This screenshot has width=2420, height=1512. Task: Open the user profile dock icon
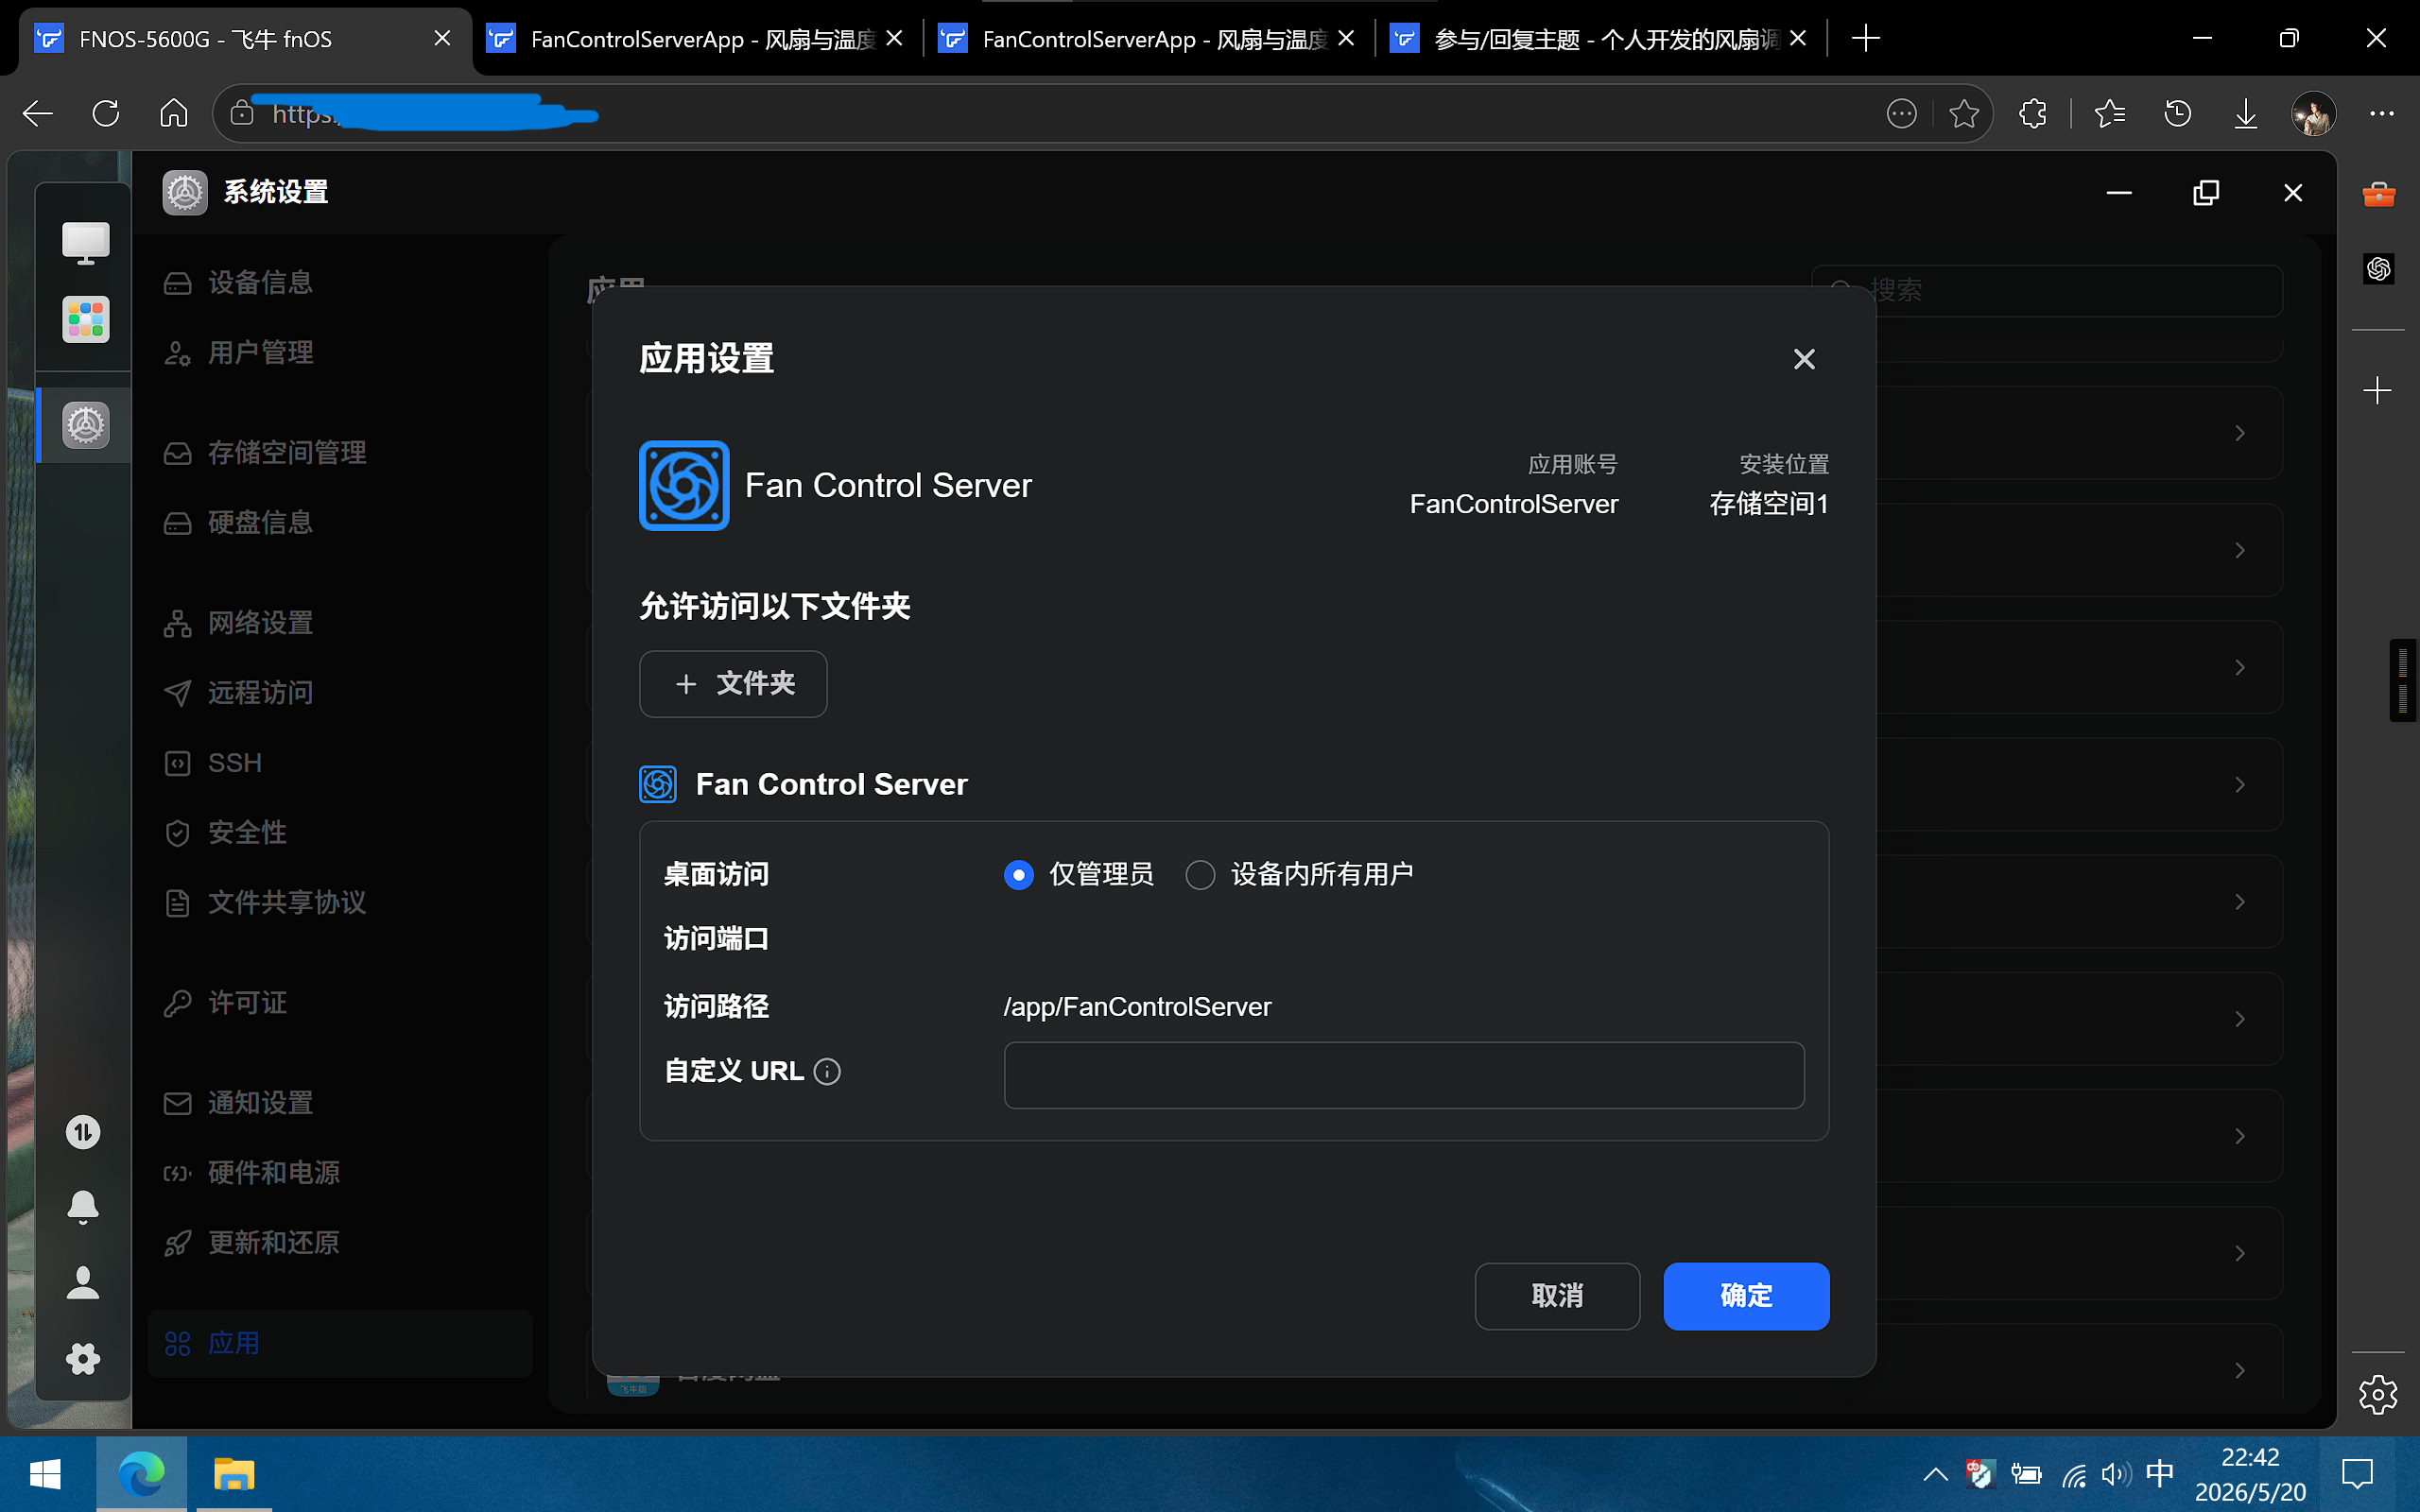pyautogui.click(x=83, y=1283)
